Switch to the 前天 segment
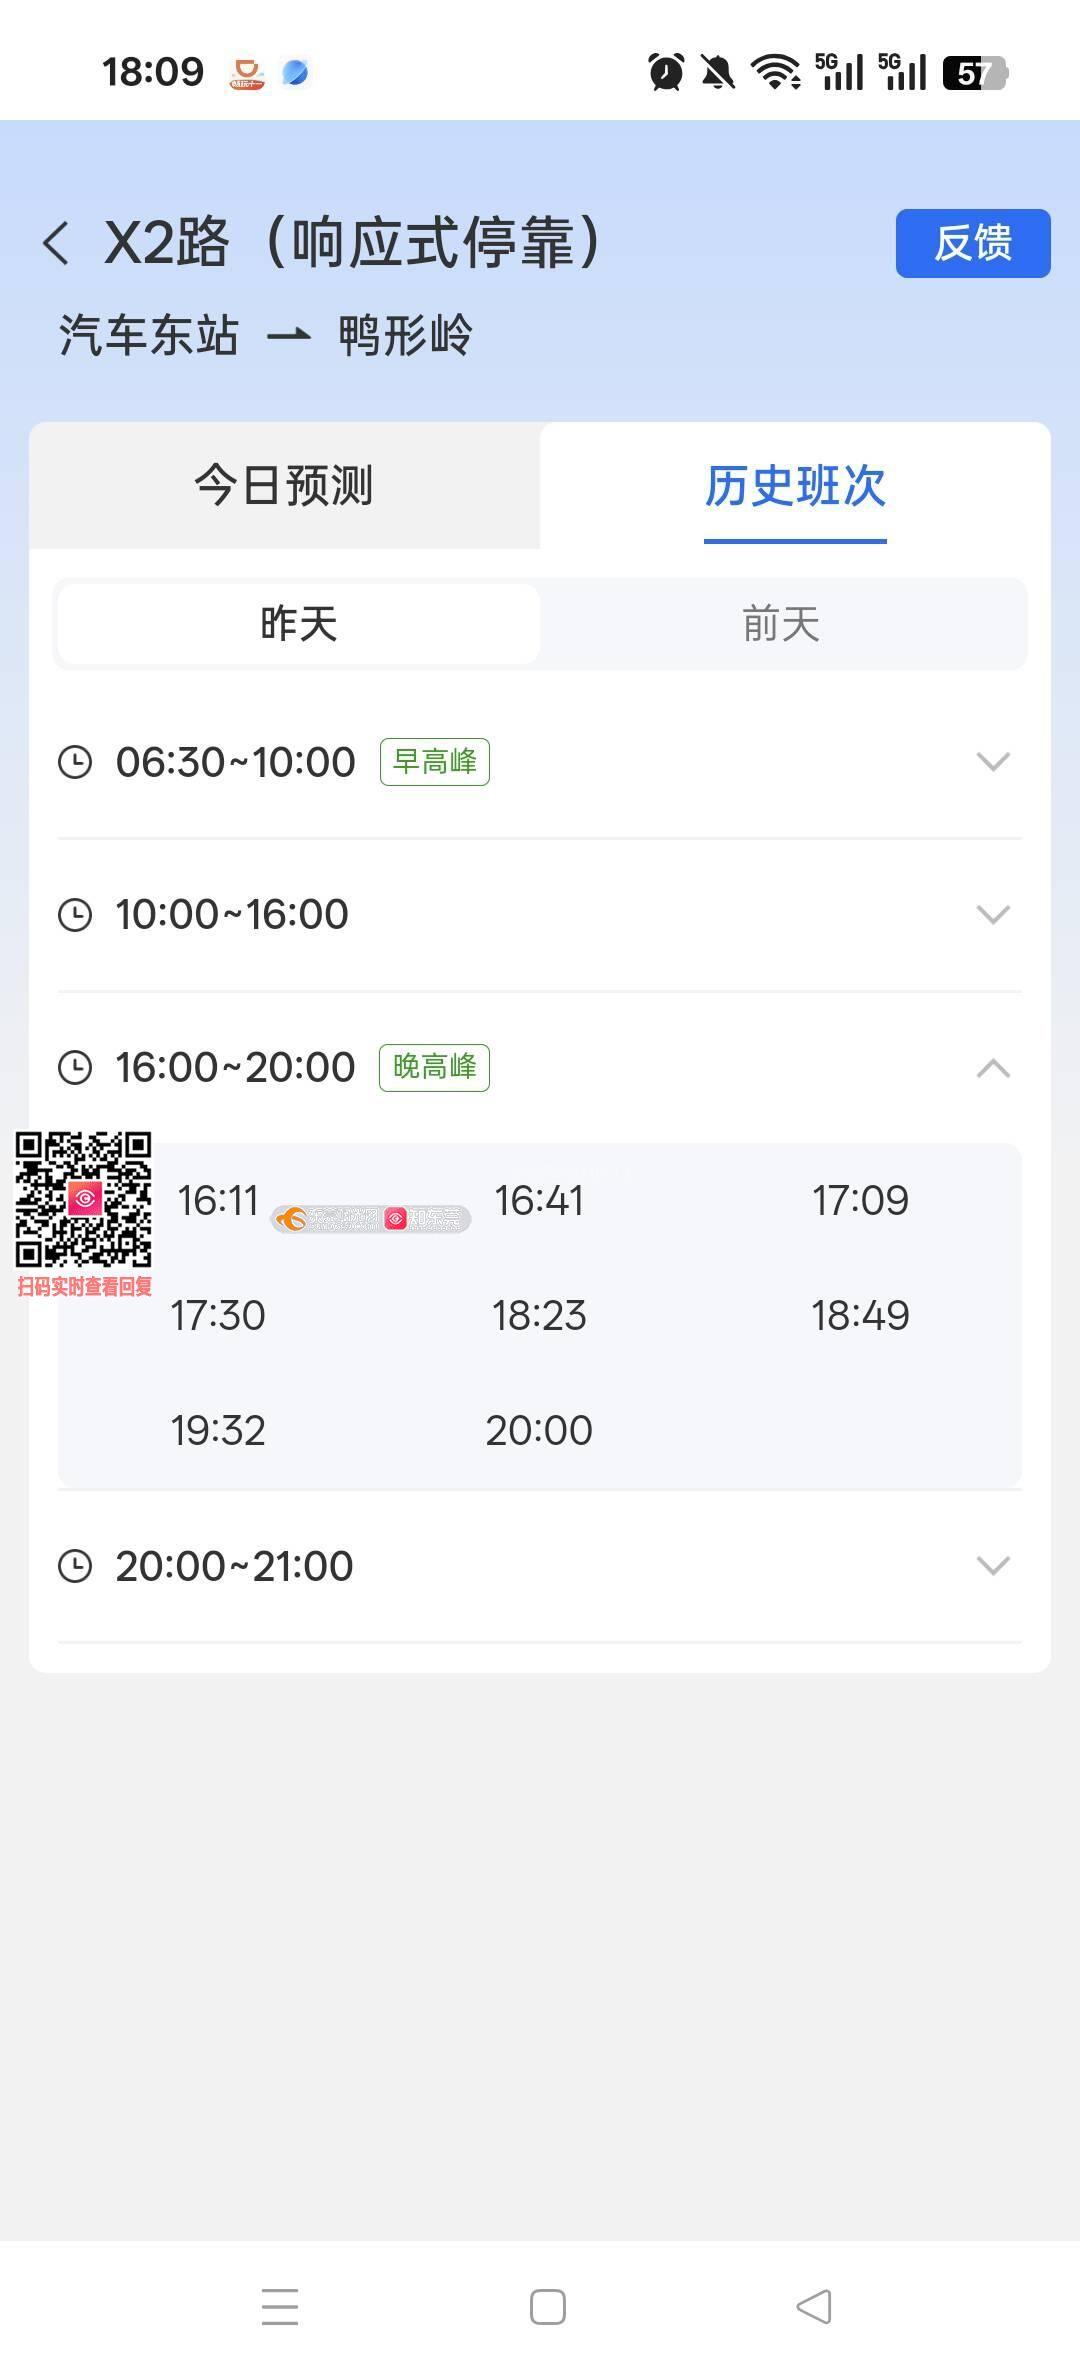Viewport: 1080px width, 2373px height. (x=781, y=624)
